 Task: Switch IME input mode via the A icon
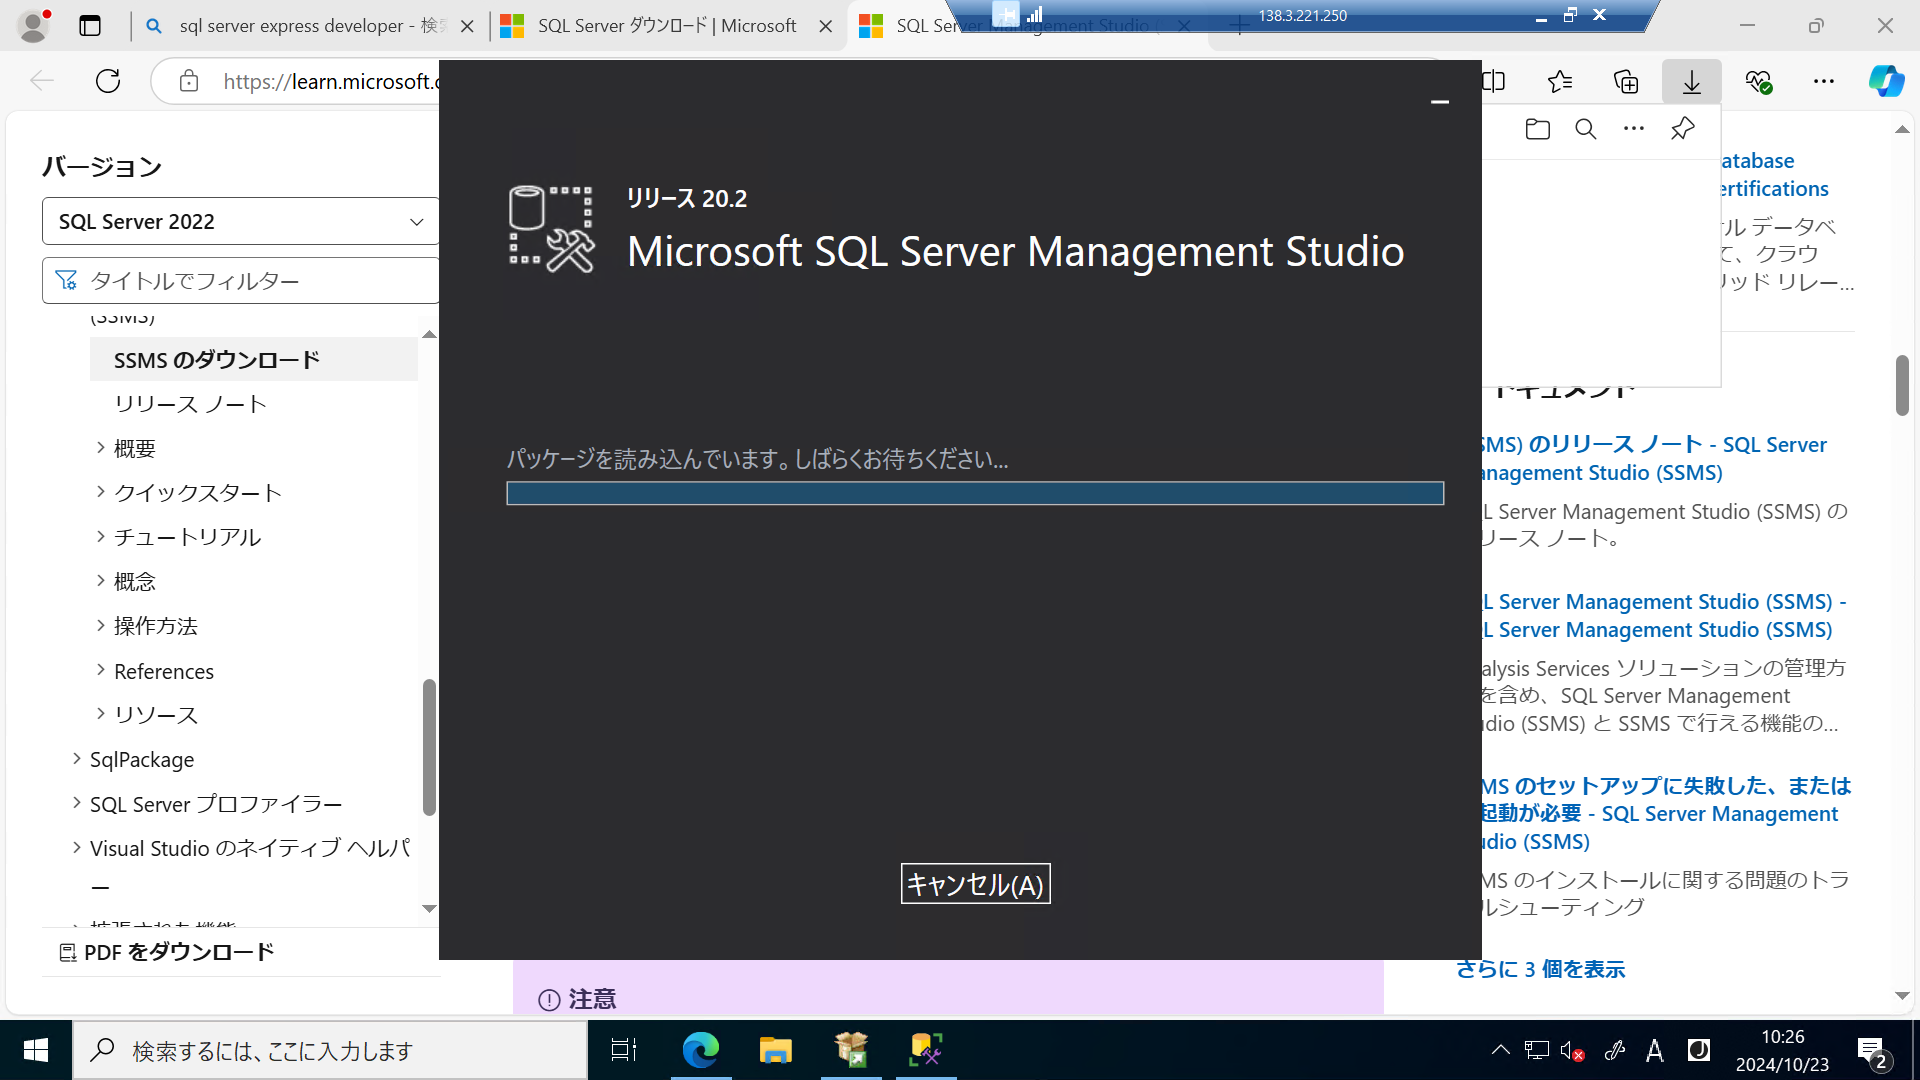tap(1655, 1050)
